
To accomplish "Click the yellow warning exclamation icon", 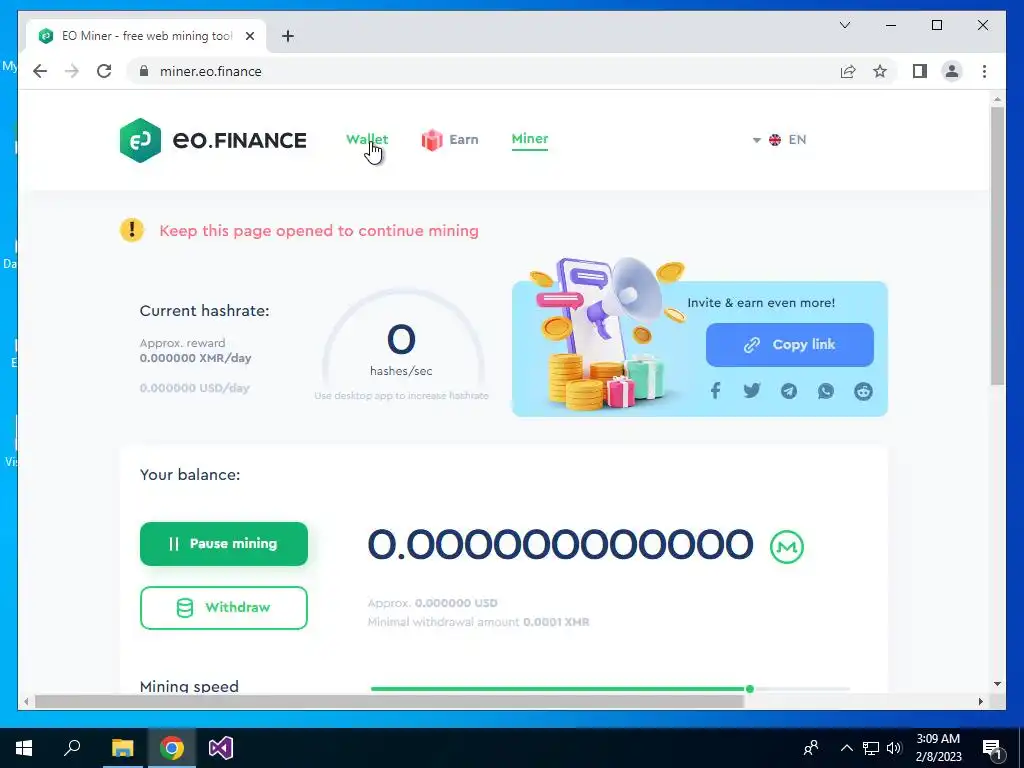I will point(131,230).
